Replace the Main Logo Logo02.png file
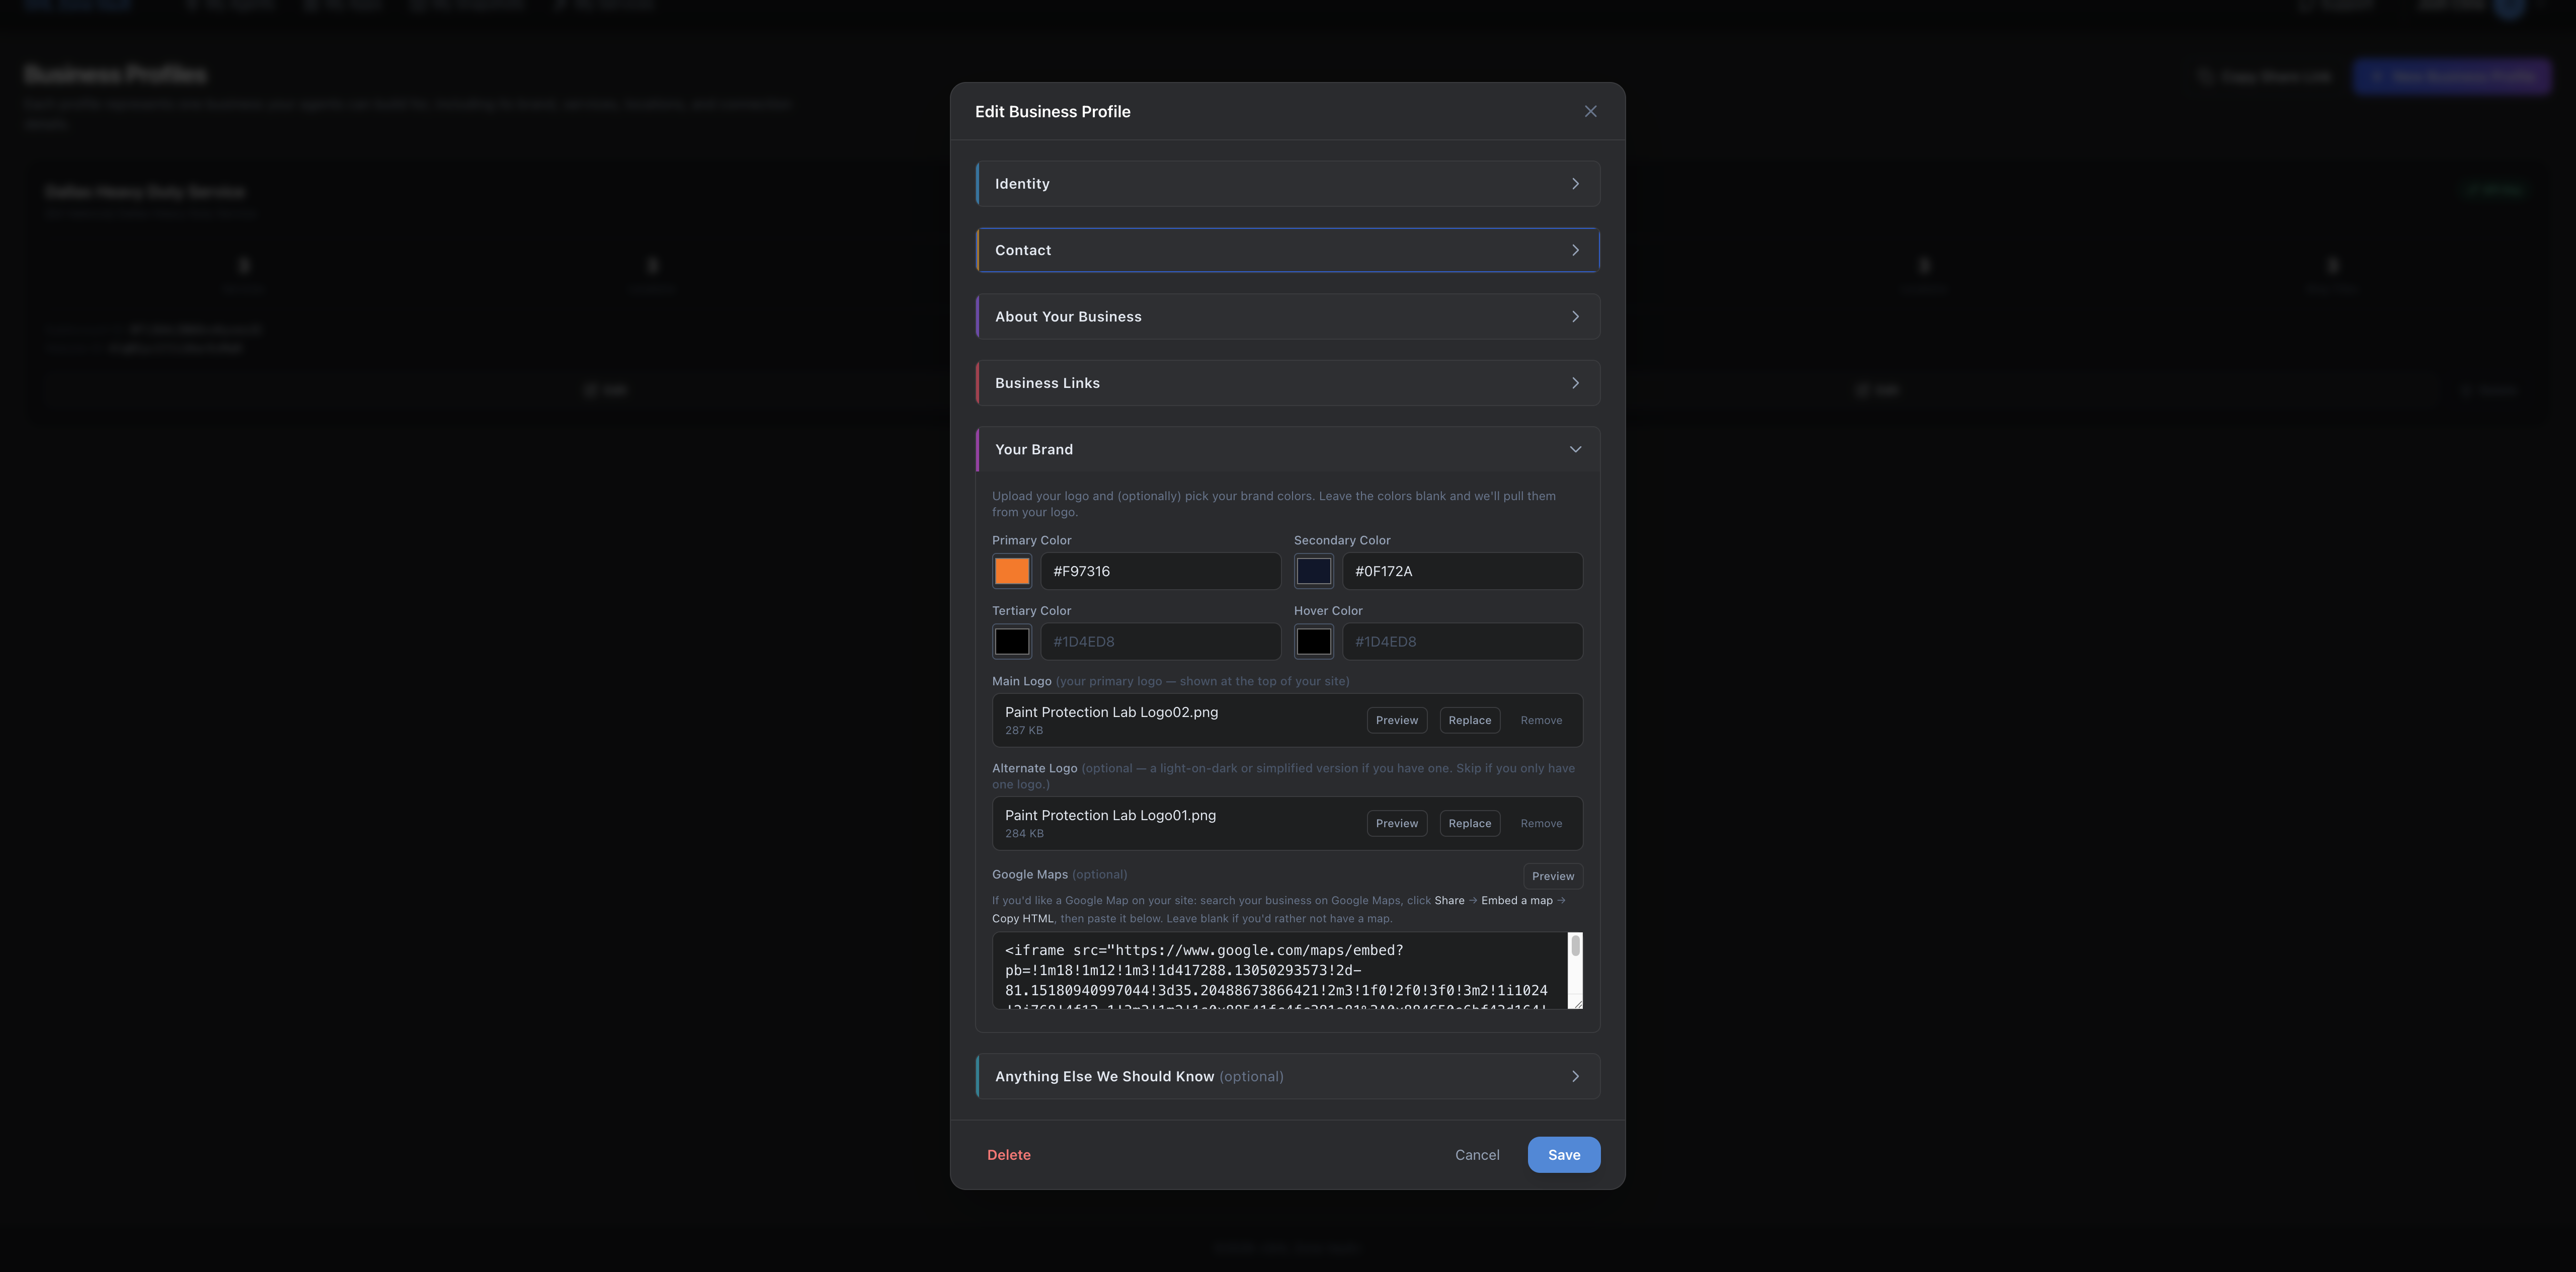The image size is (2576, 1272). pyautogui.click(x=1469, y=720)
